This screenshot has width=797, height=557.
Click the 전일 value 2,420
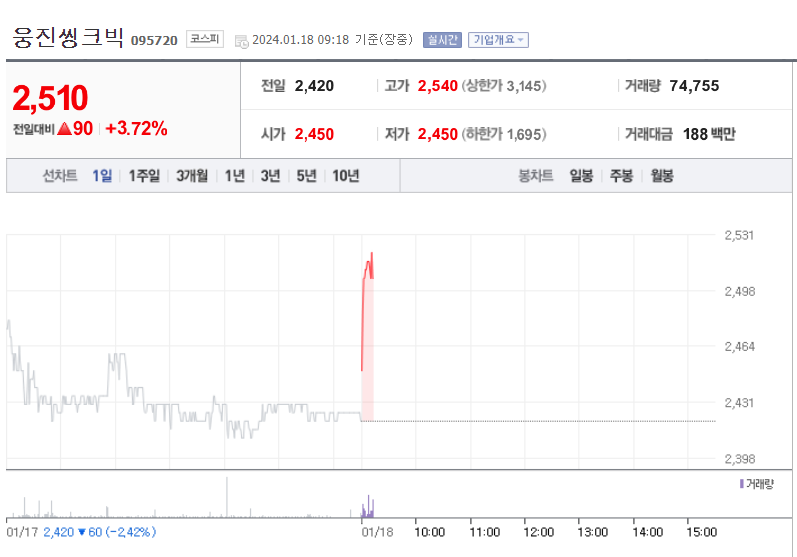click(x=314, y=86)
